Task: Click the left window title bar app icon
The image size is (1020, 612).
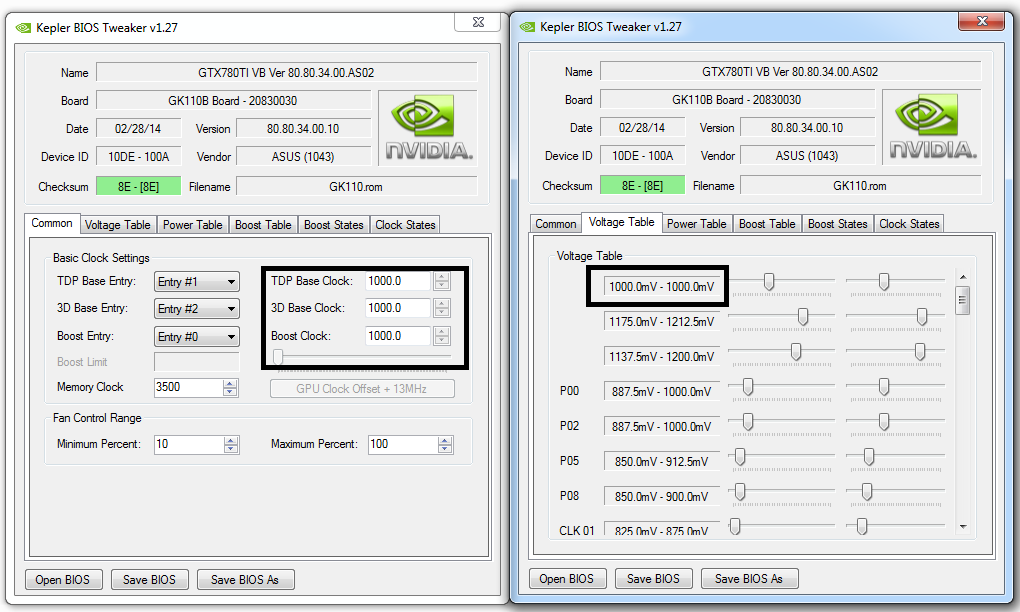Action: pos(23,28)
